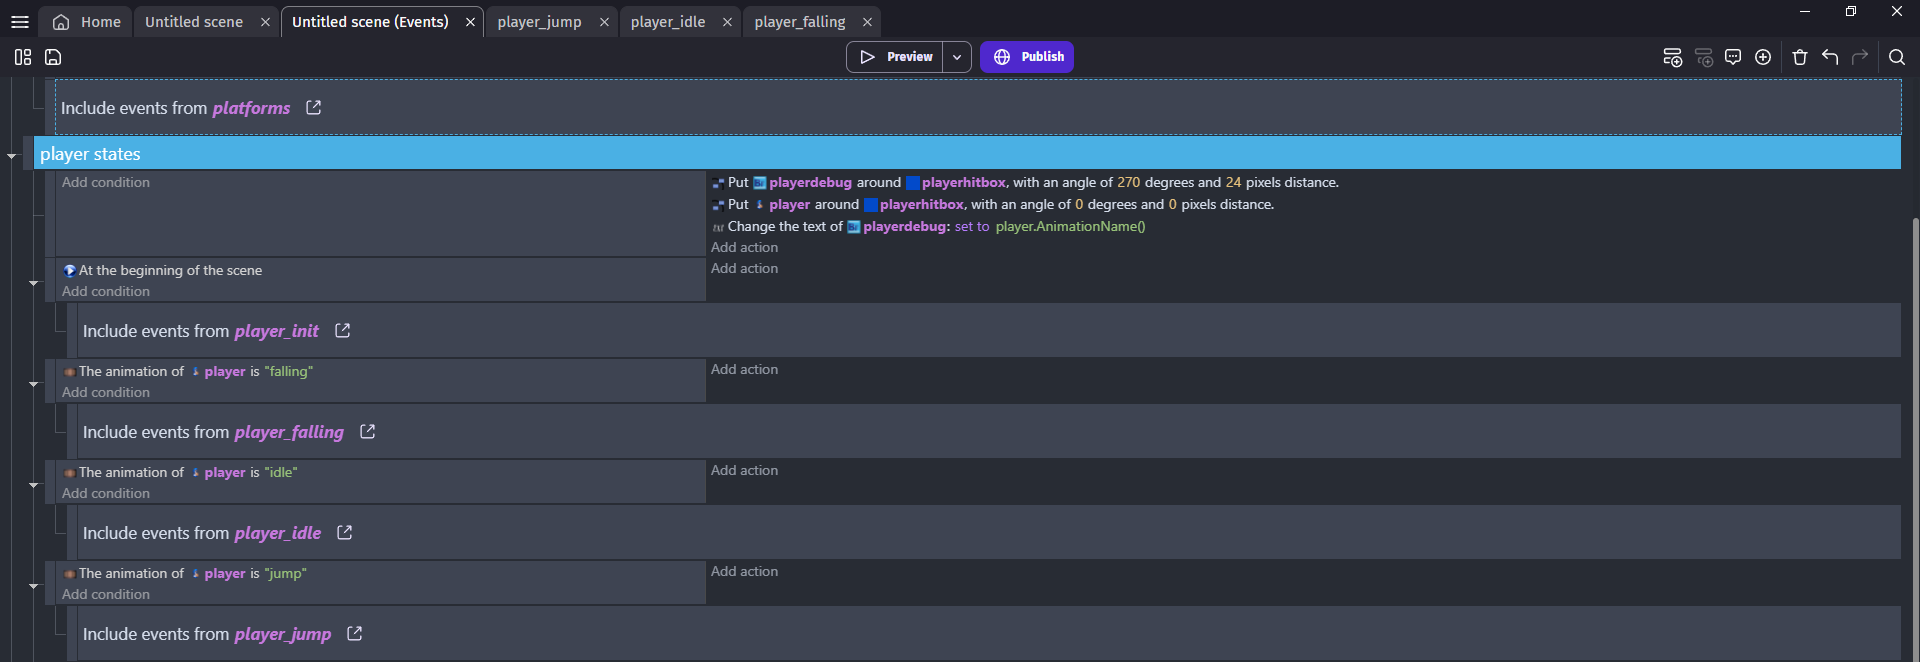Click the Add a comment icon
The image size is (1920, 662).
coord(1733,57)
